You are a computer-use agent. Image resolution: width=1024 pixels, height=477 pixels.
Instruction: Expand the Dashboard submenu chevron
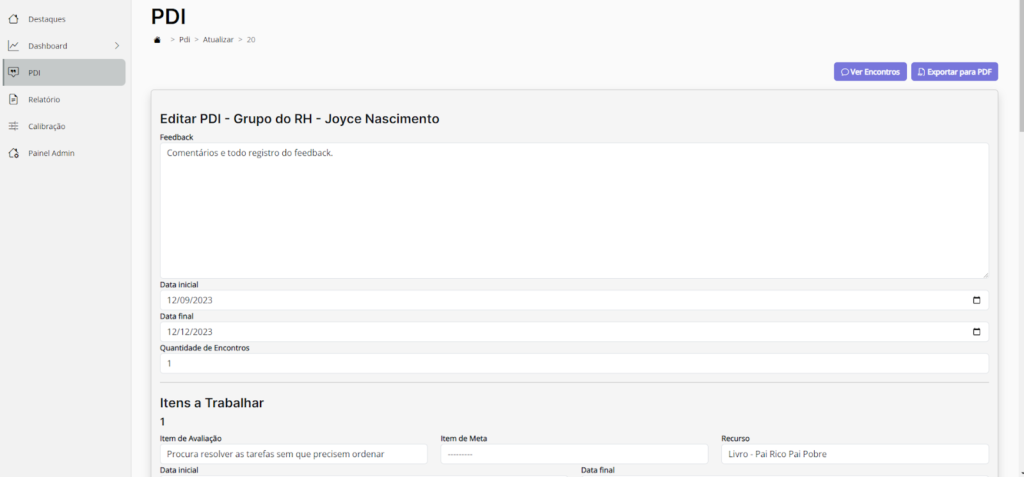[116, 46]
